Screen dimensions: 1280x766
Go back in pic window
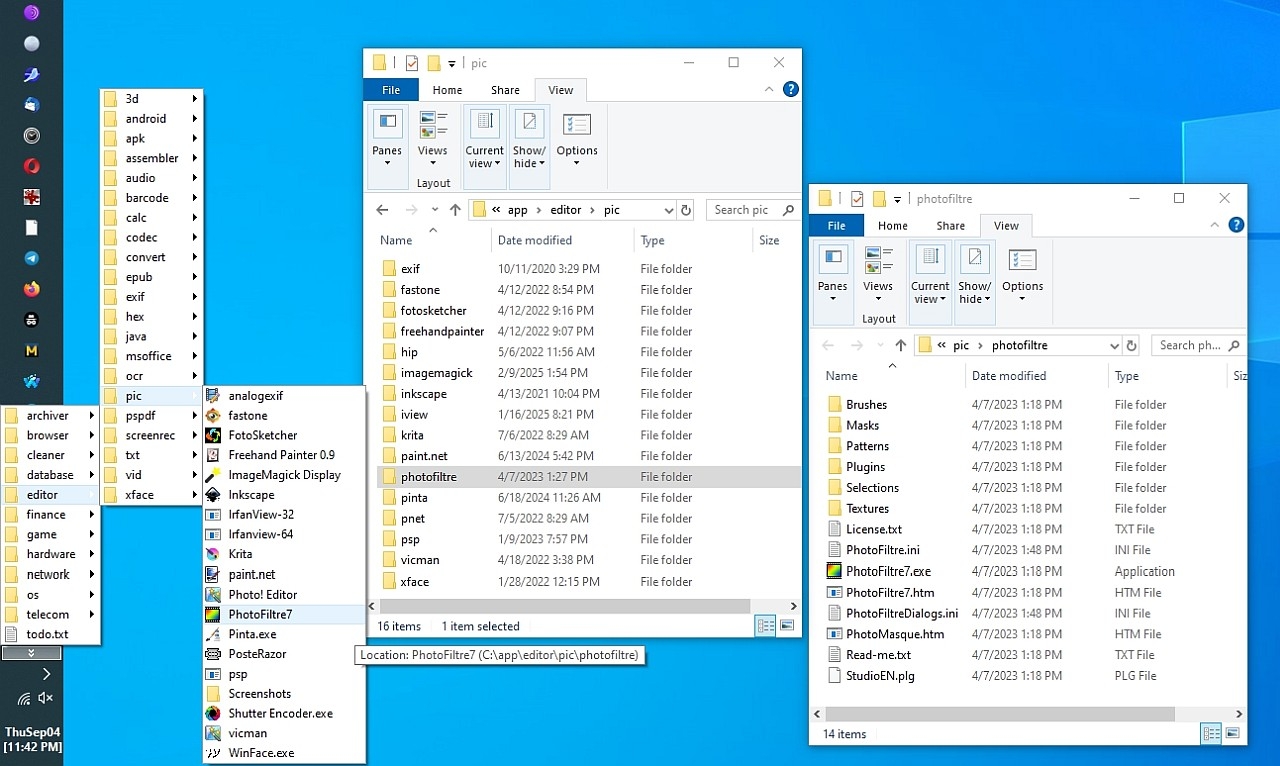tap(382, 210)
